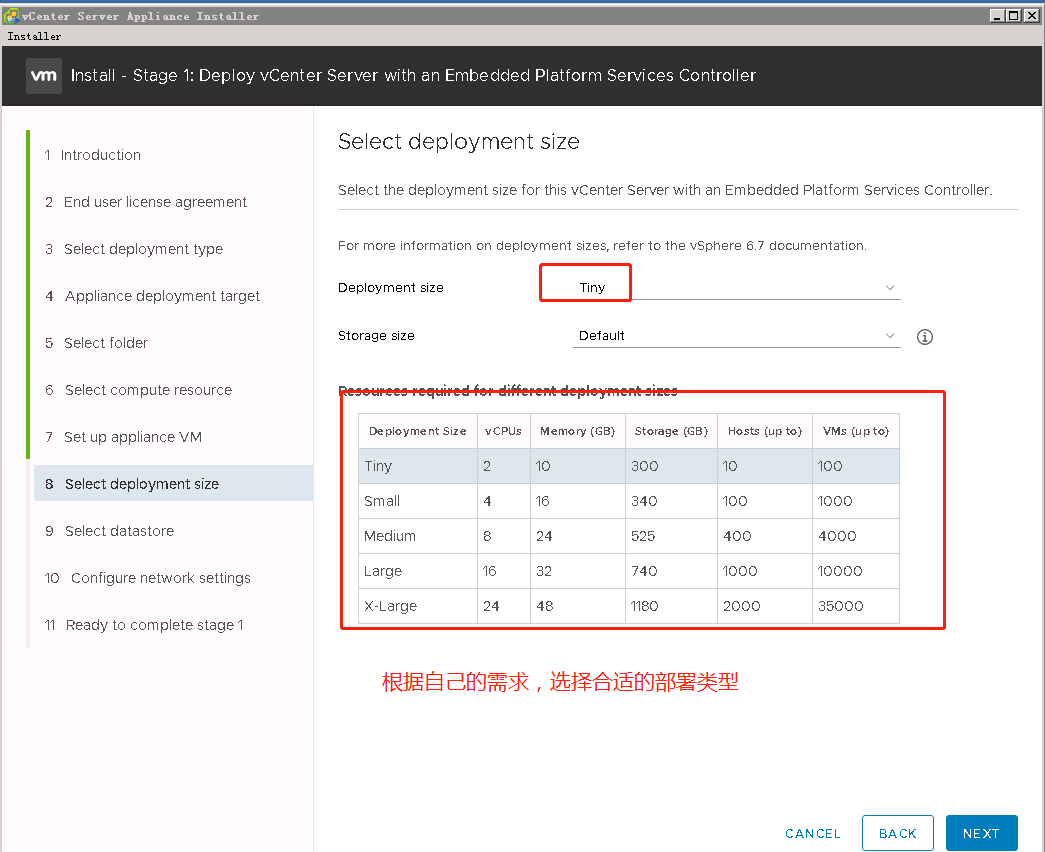The image size is (1045, 852).
Task: Click the Medium row label
Action: tap(390, 536)
